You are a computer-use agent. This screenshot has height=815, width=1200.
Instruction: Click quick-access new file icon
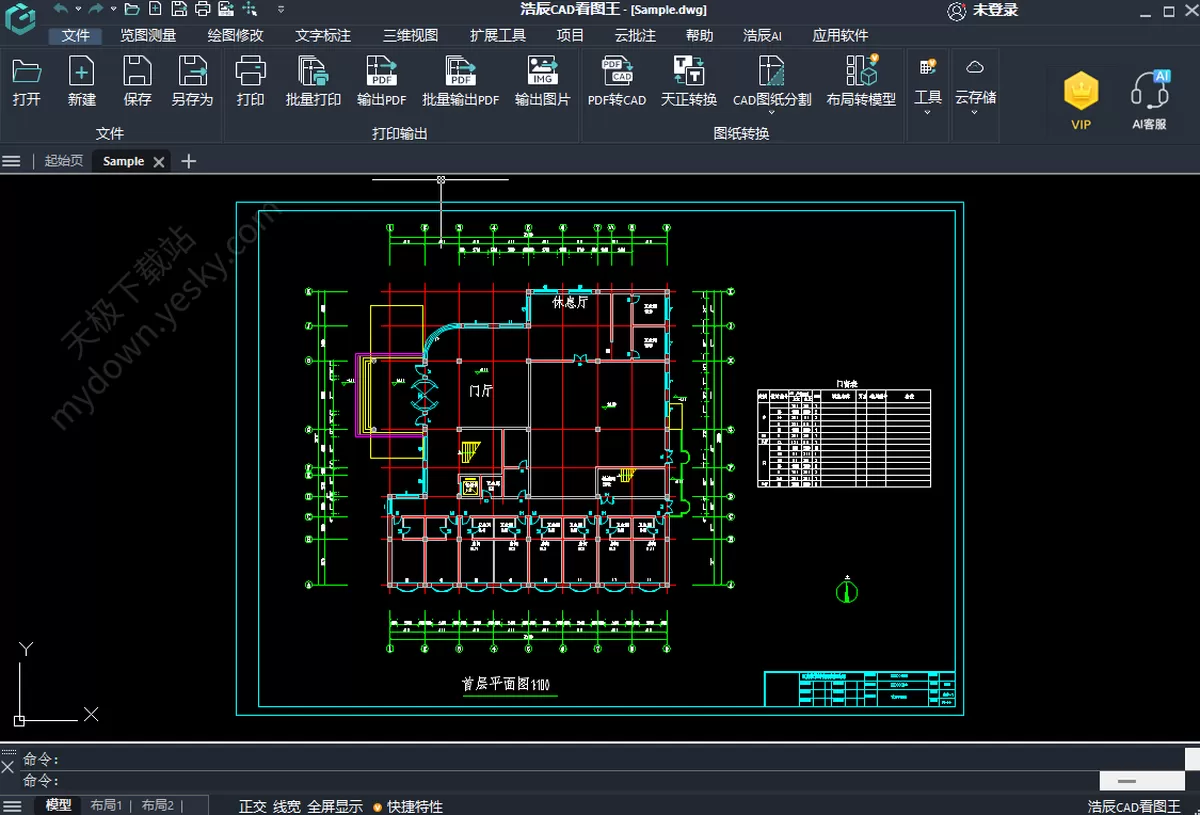[155, 9]
